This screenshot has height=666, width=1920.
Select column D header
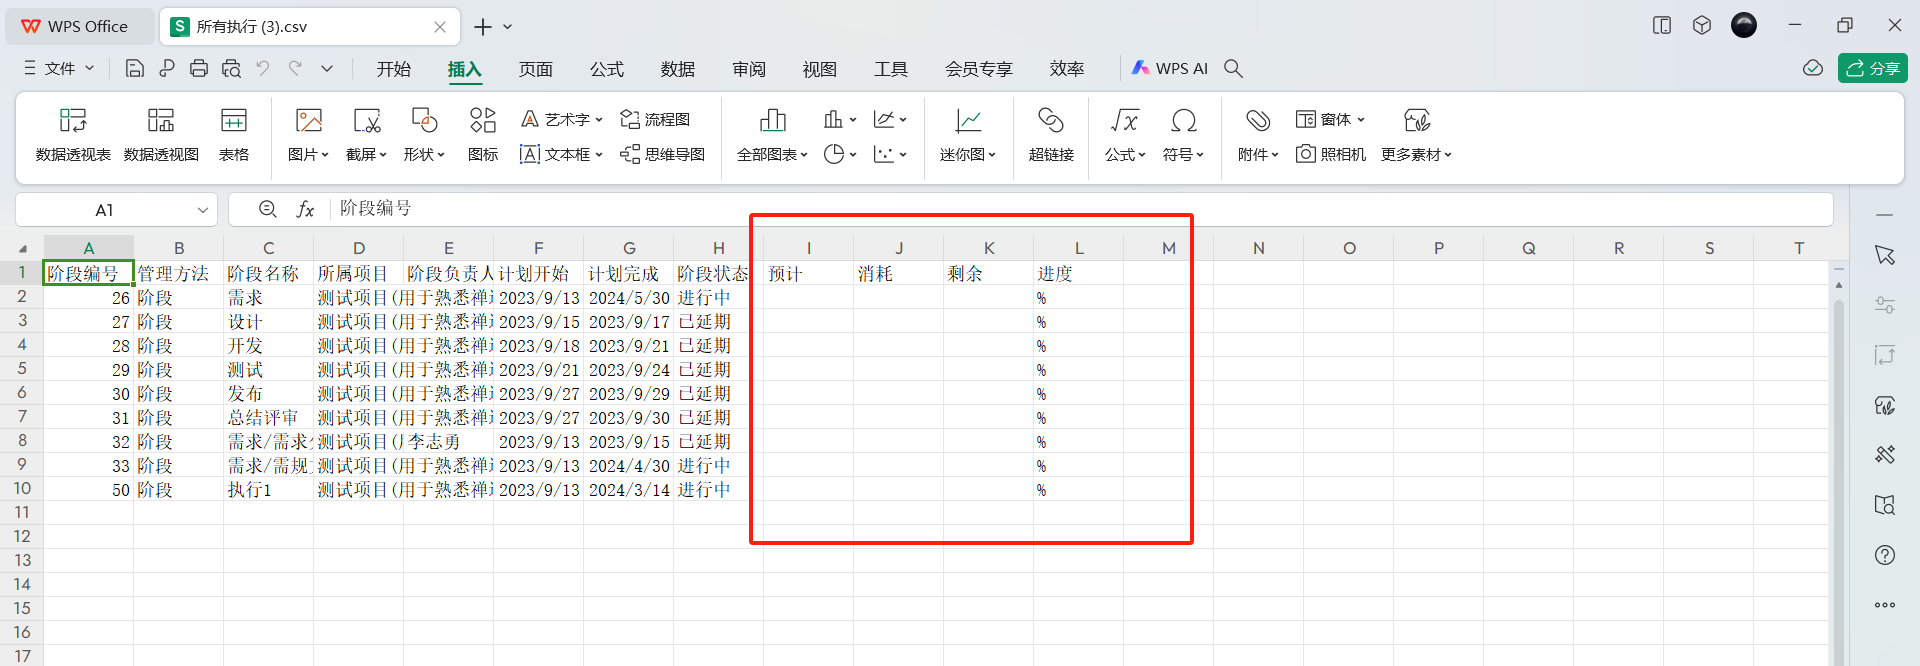tap(359, 248)
